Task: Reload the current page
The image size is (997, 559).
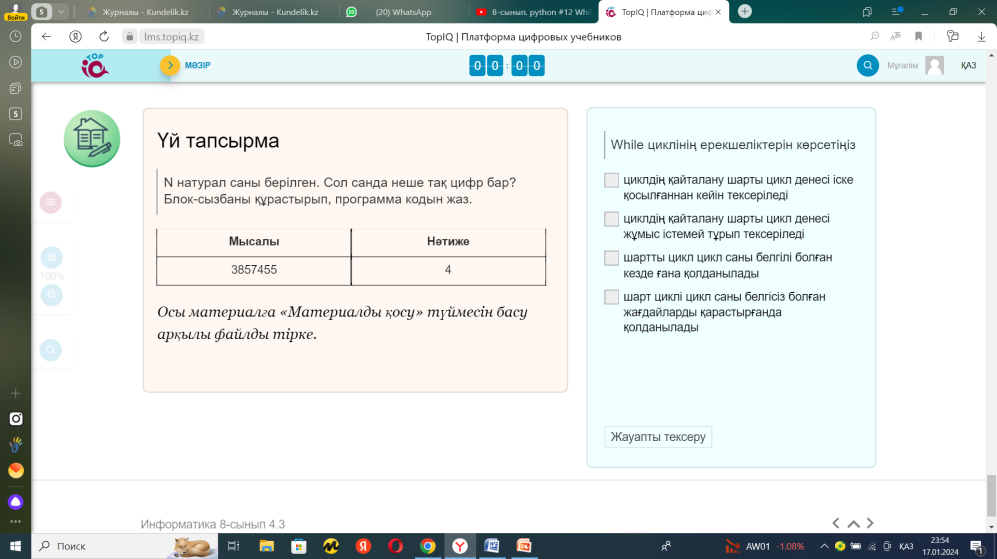Action: tap(104, 37)
